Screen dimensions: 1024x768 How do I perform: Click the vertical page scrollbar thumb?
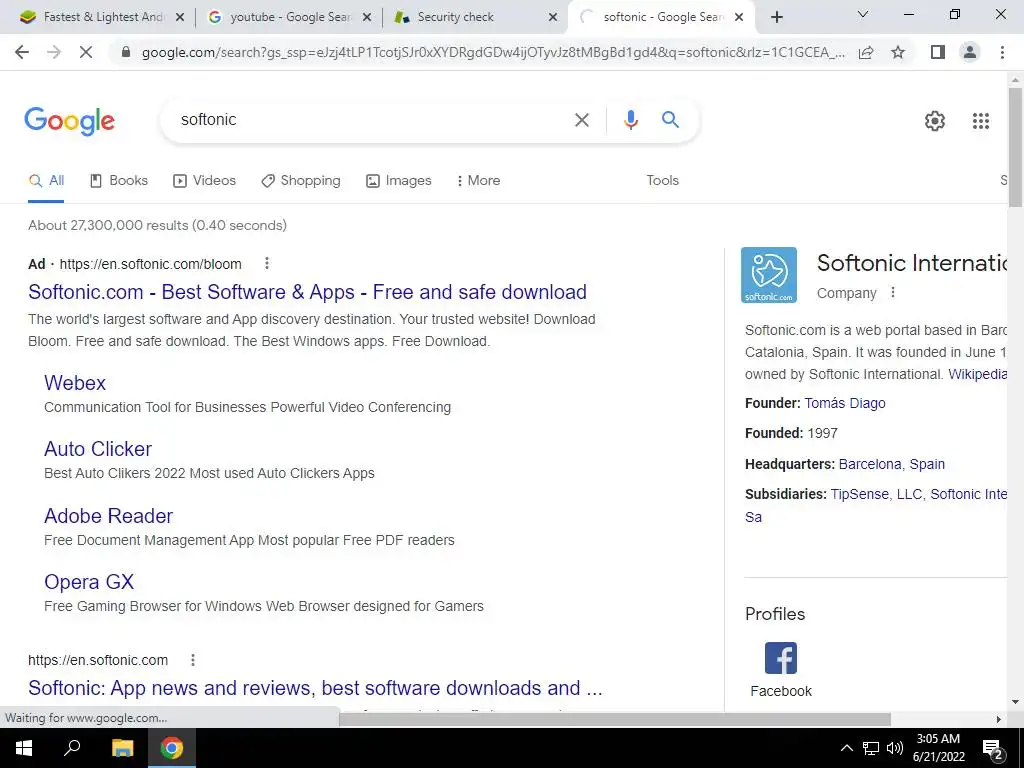click(1015, 147)
